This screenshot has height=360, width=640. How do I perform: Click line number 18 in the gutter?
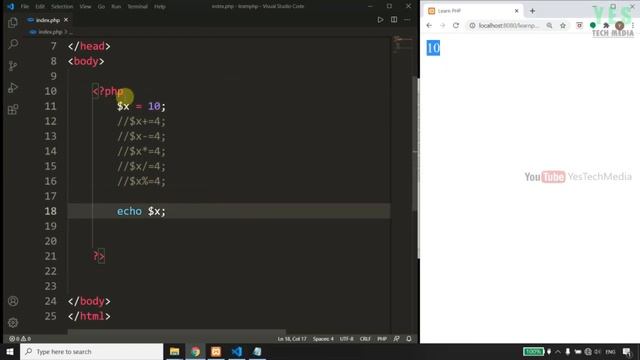click(x=51, y=211)
